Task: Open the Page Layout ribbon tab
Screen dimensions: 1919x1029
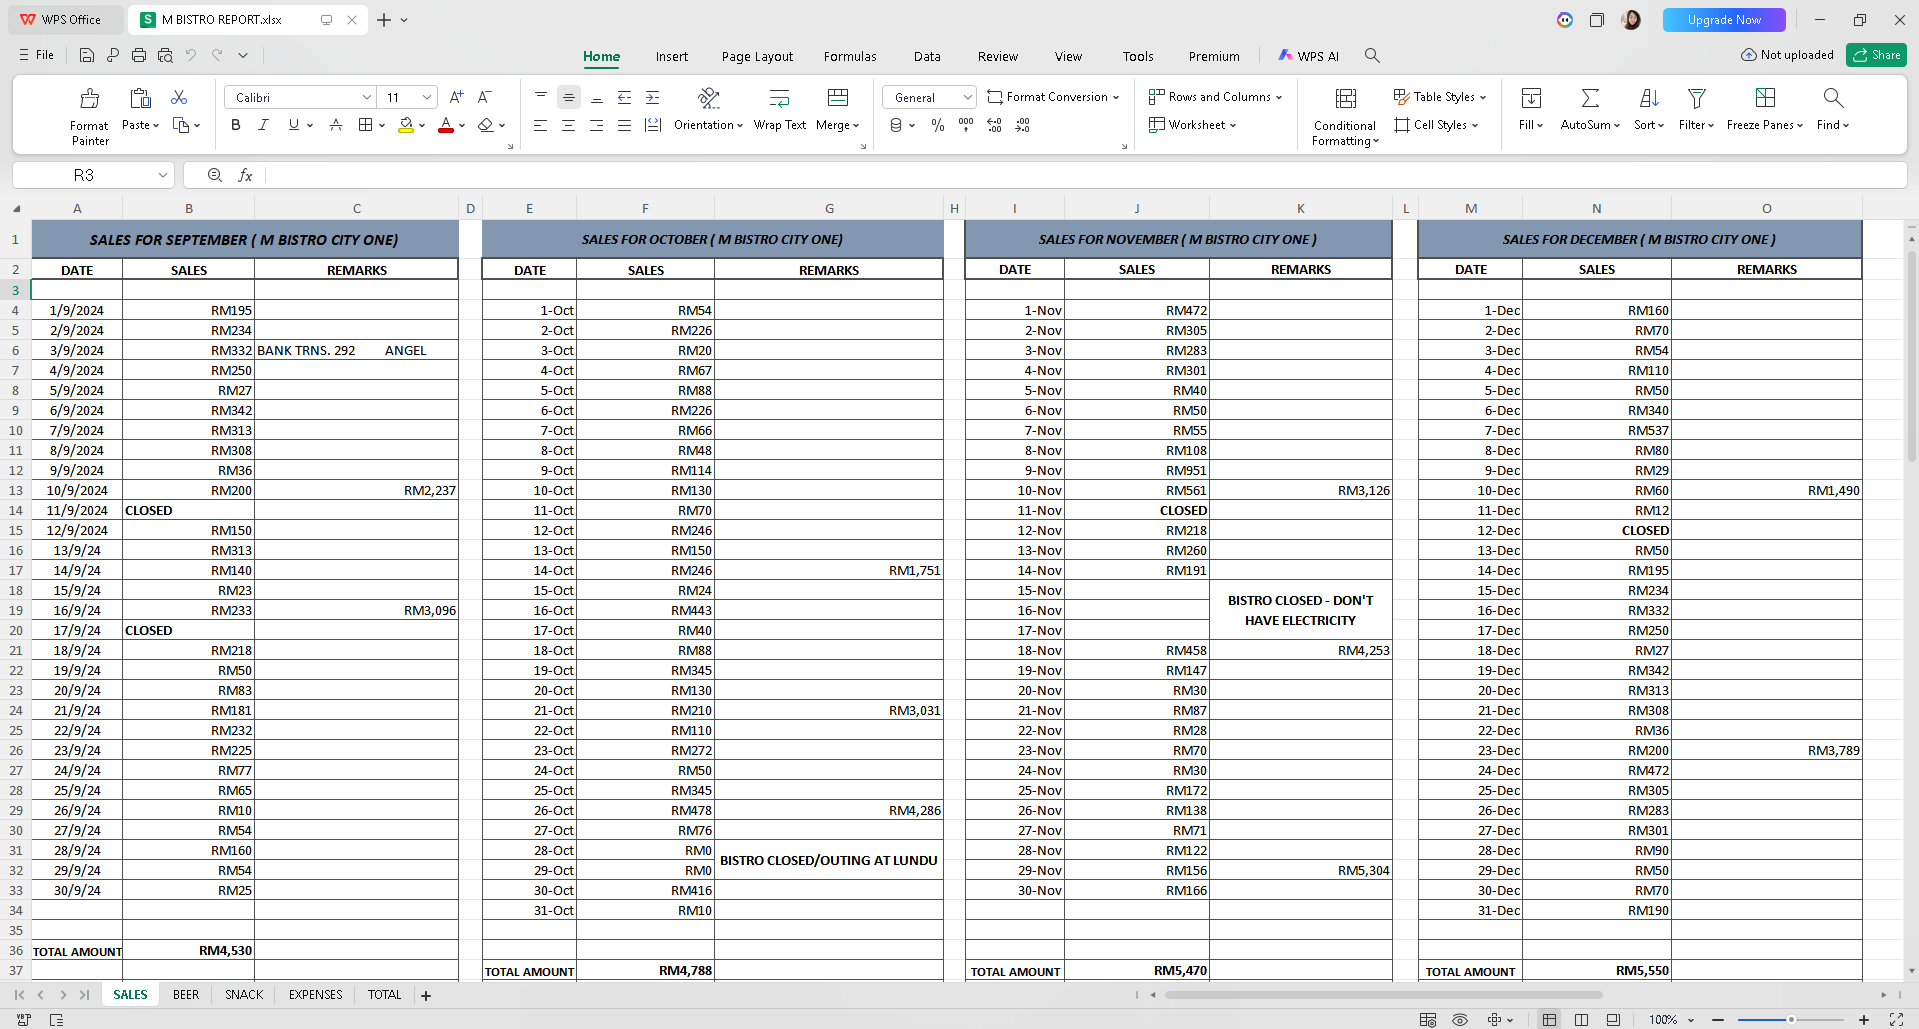Action: (757, 57)
